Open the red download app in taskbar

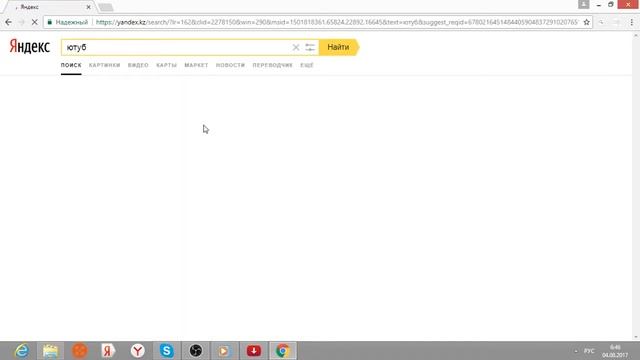[x=253, y=351]
